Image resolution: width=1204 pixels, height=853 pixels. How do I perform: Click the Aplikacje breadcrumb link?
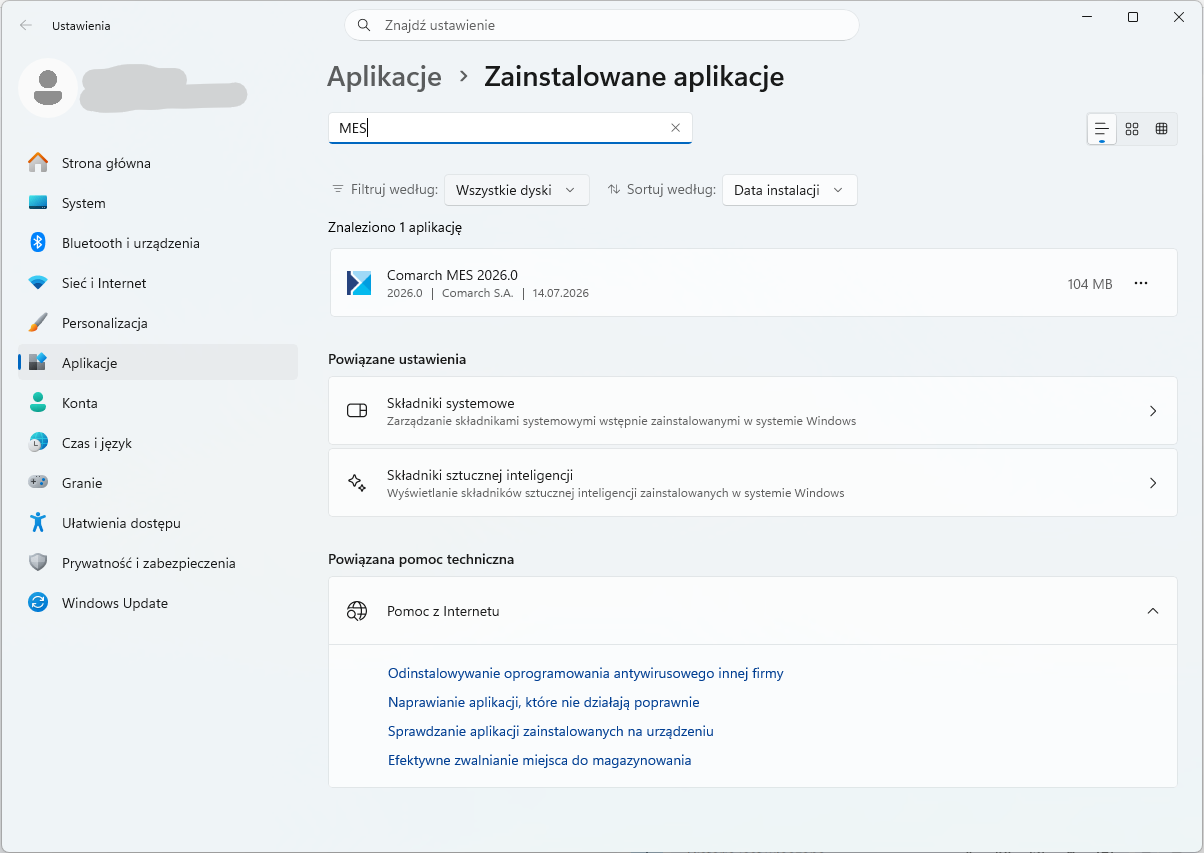tap(384, 77)
